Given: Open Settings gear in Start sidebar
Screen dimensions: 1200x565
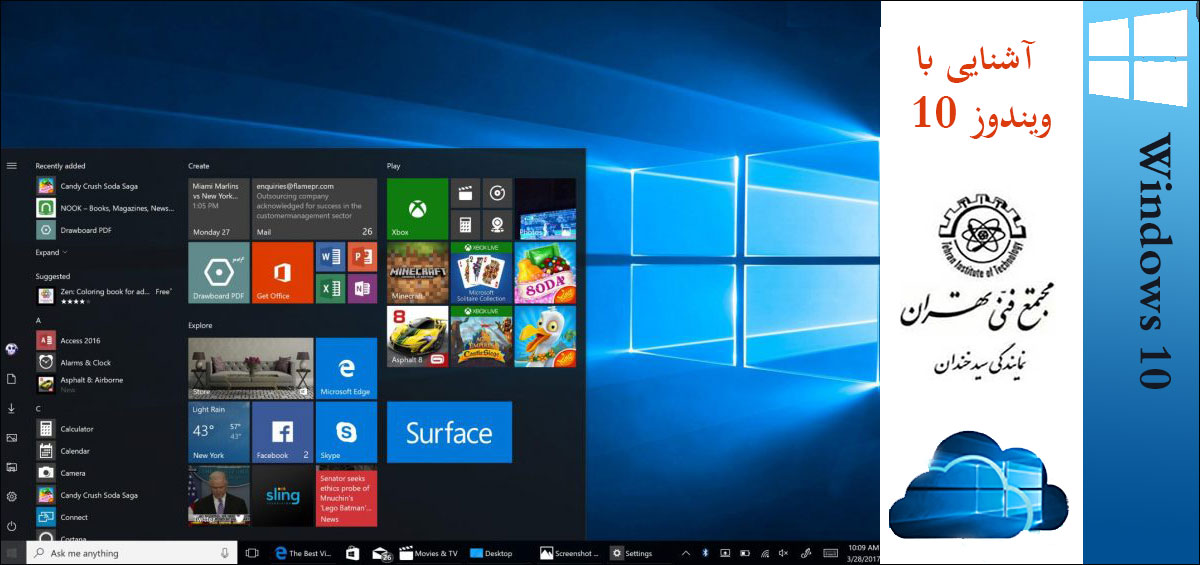Looking at the screenshot, I should coord(12,496).
